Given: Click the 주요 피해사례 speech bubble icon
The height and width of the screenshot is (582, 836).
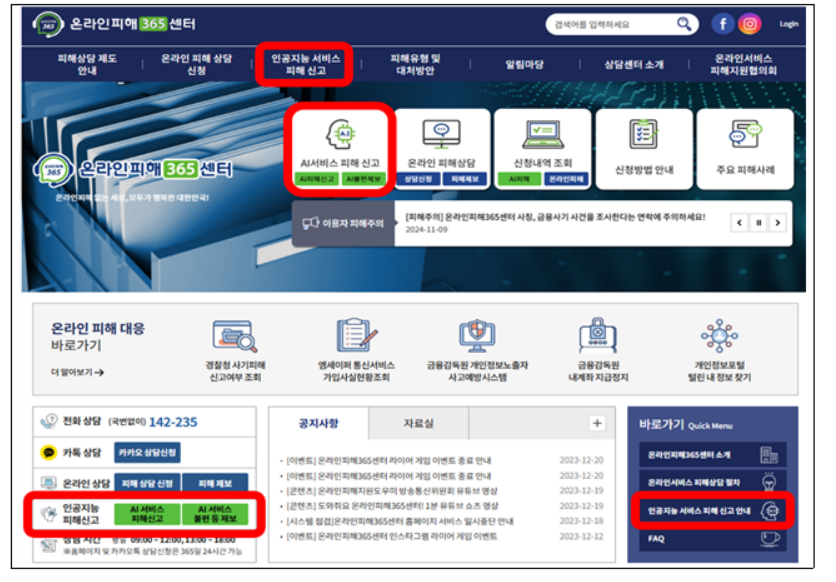Looking at the screenshot, I should point(745,134).
